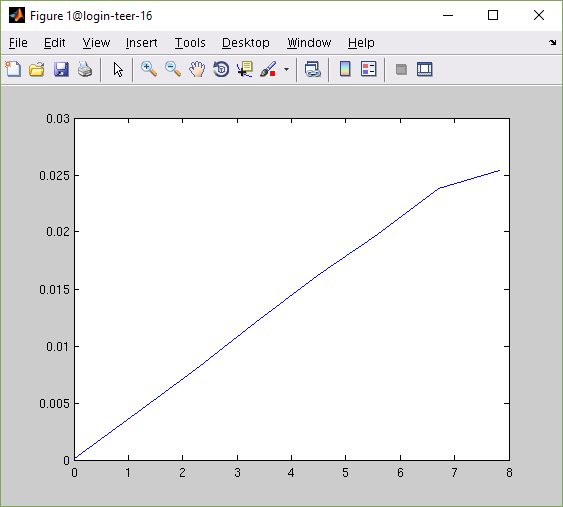Open the Insert menu
Screen dimensions: 563x507
click(x=141, y=43)
